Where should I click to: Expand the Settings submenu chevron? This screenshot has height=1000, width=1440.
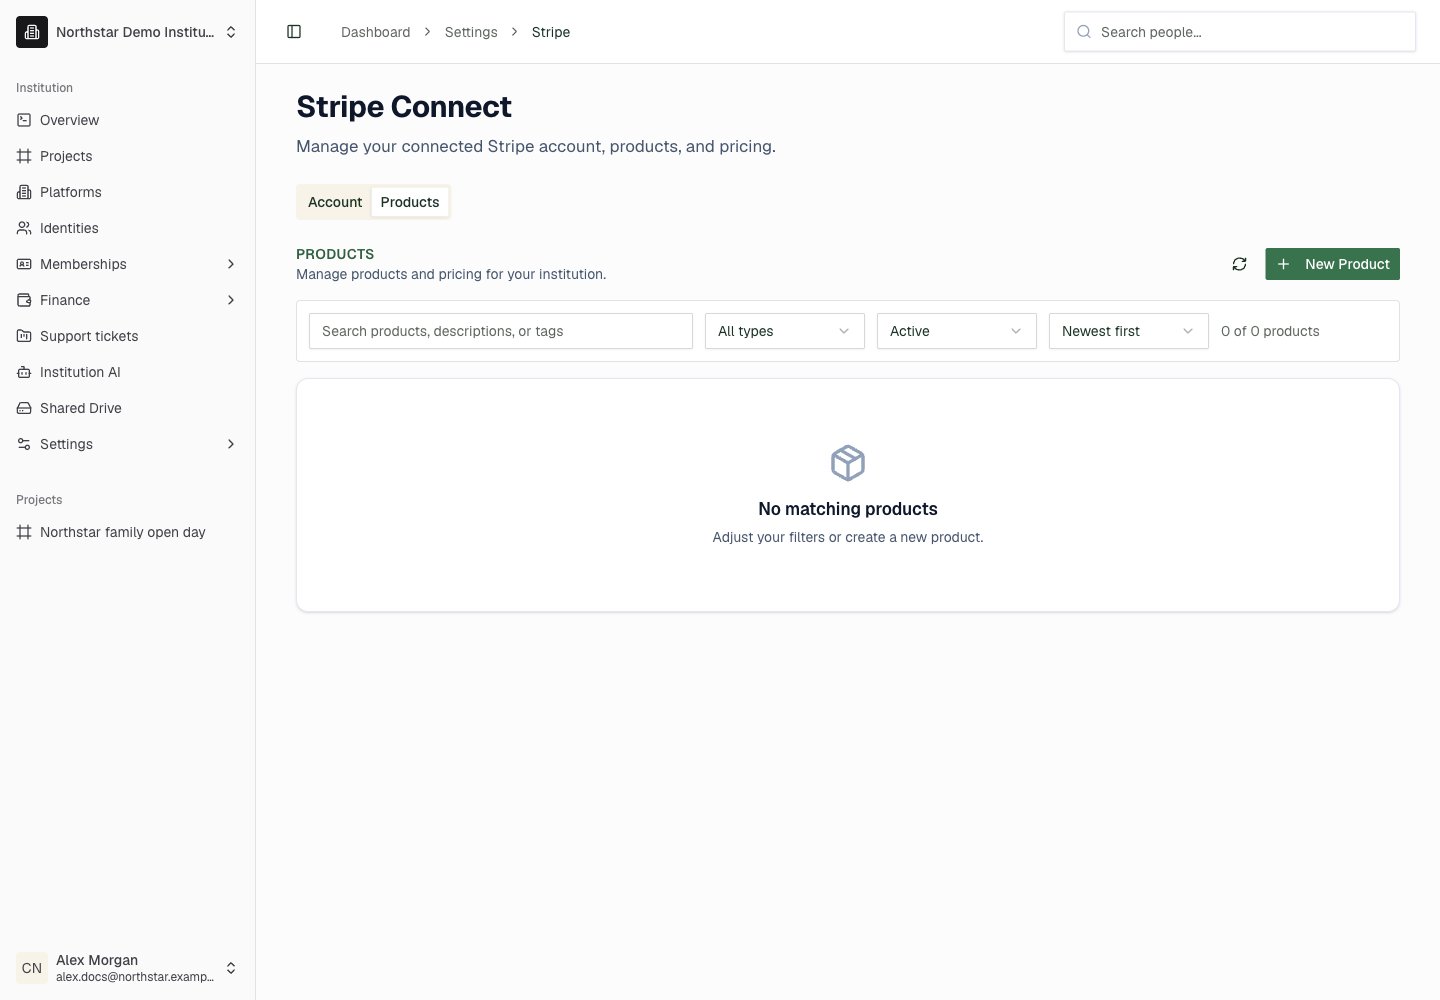pyautogui.click(x=231, y=444)
